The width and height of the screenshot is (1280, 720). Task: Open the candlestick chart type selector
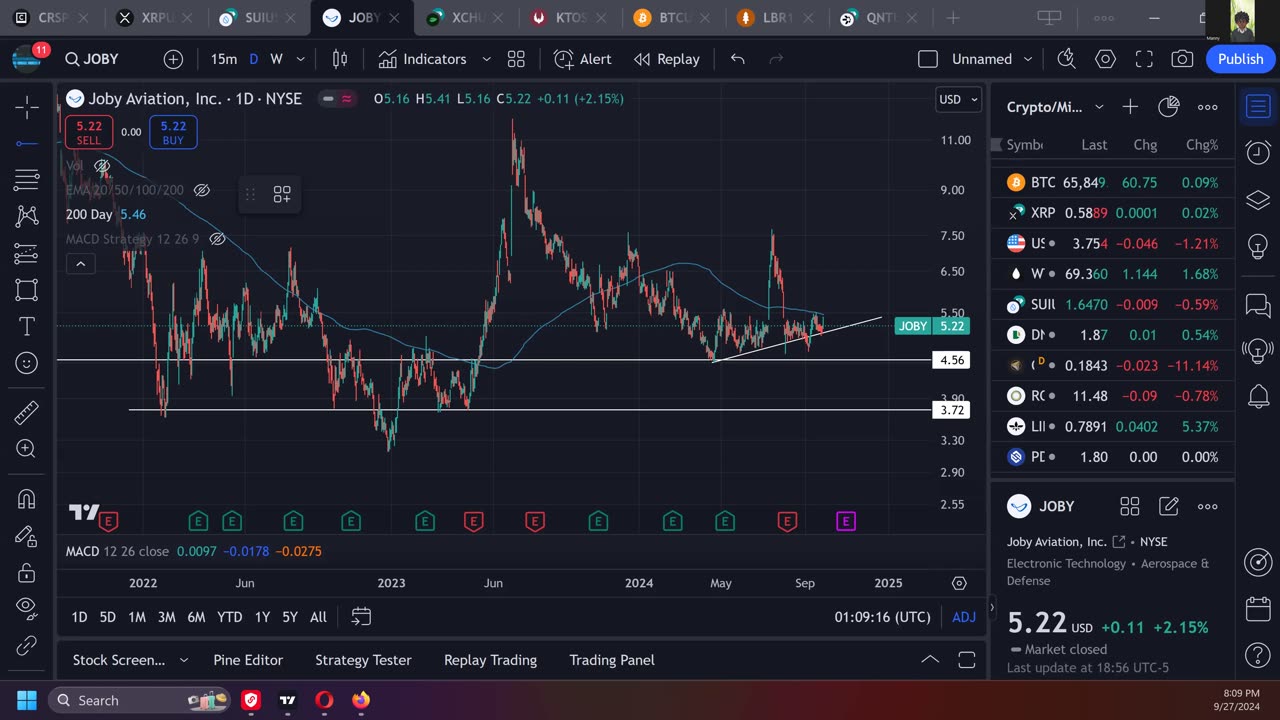pyautogui.click(x=340, y=59)
